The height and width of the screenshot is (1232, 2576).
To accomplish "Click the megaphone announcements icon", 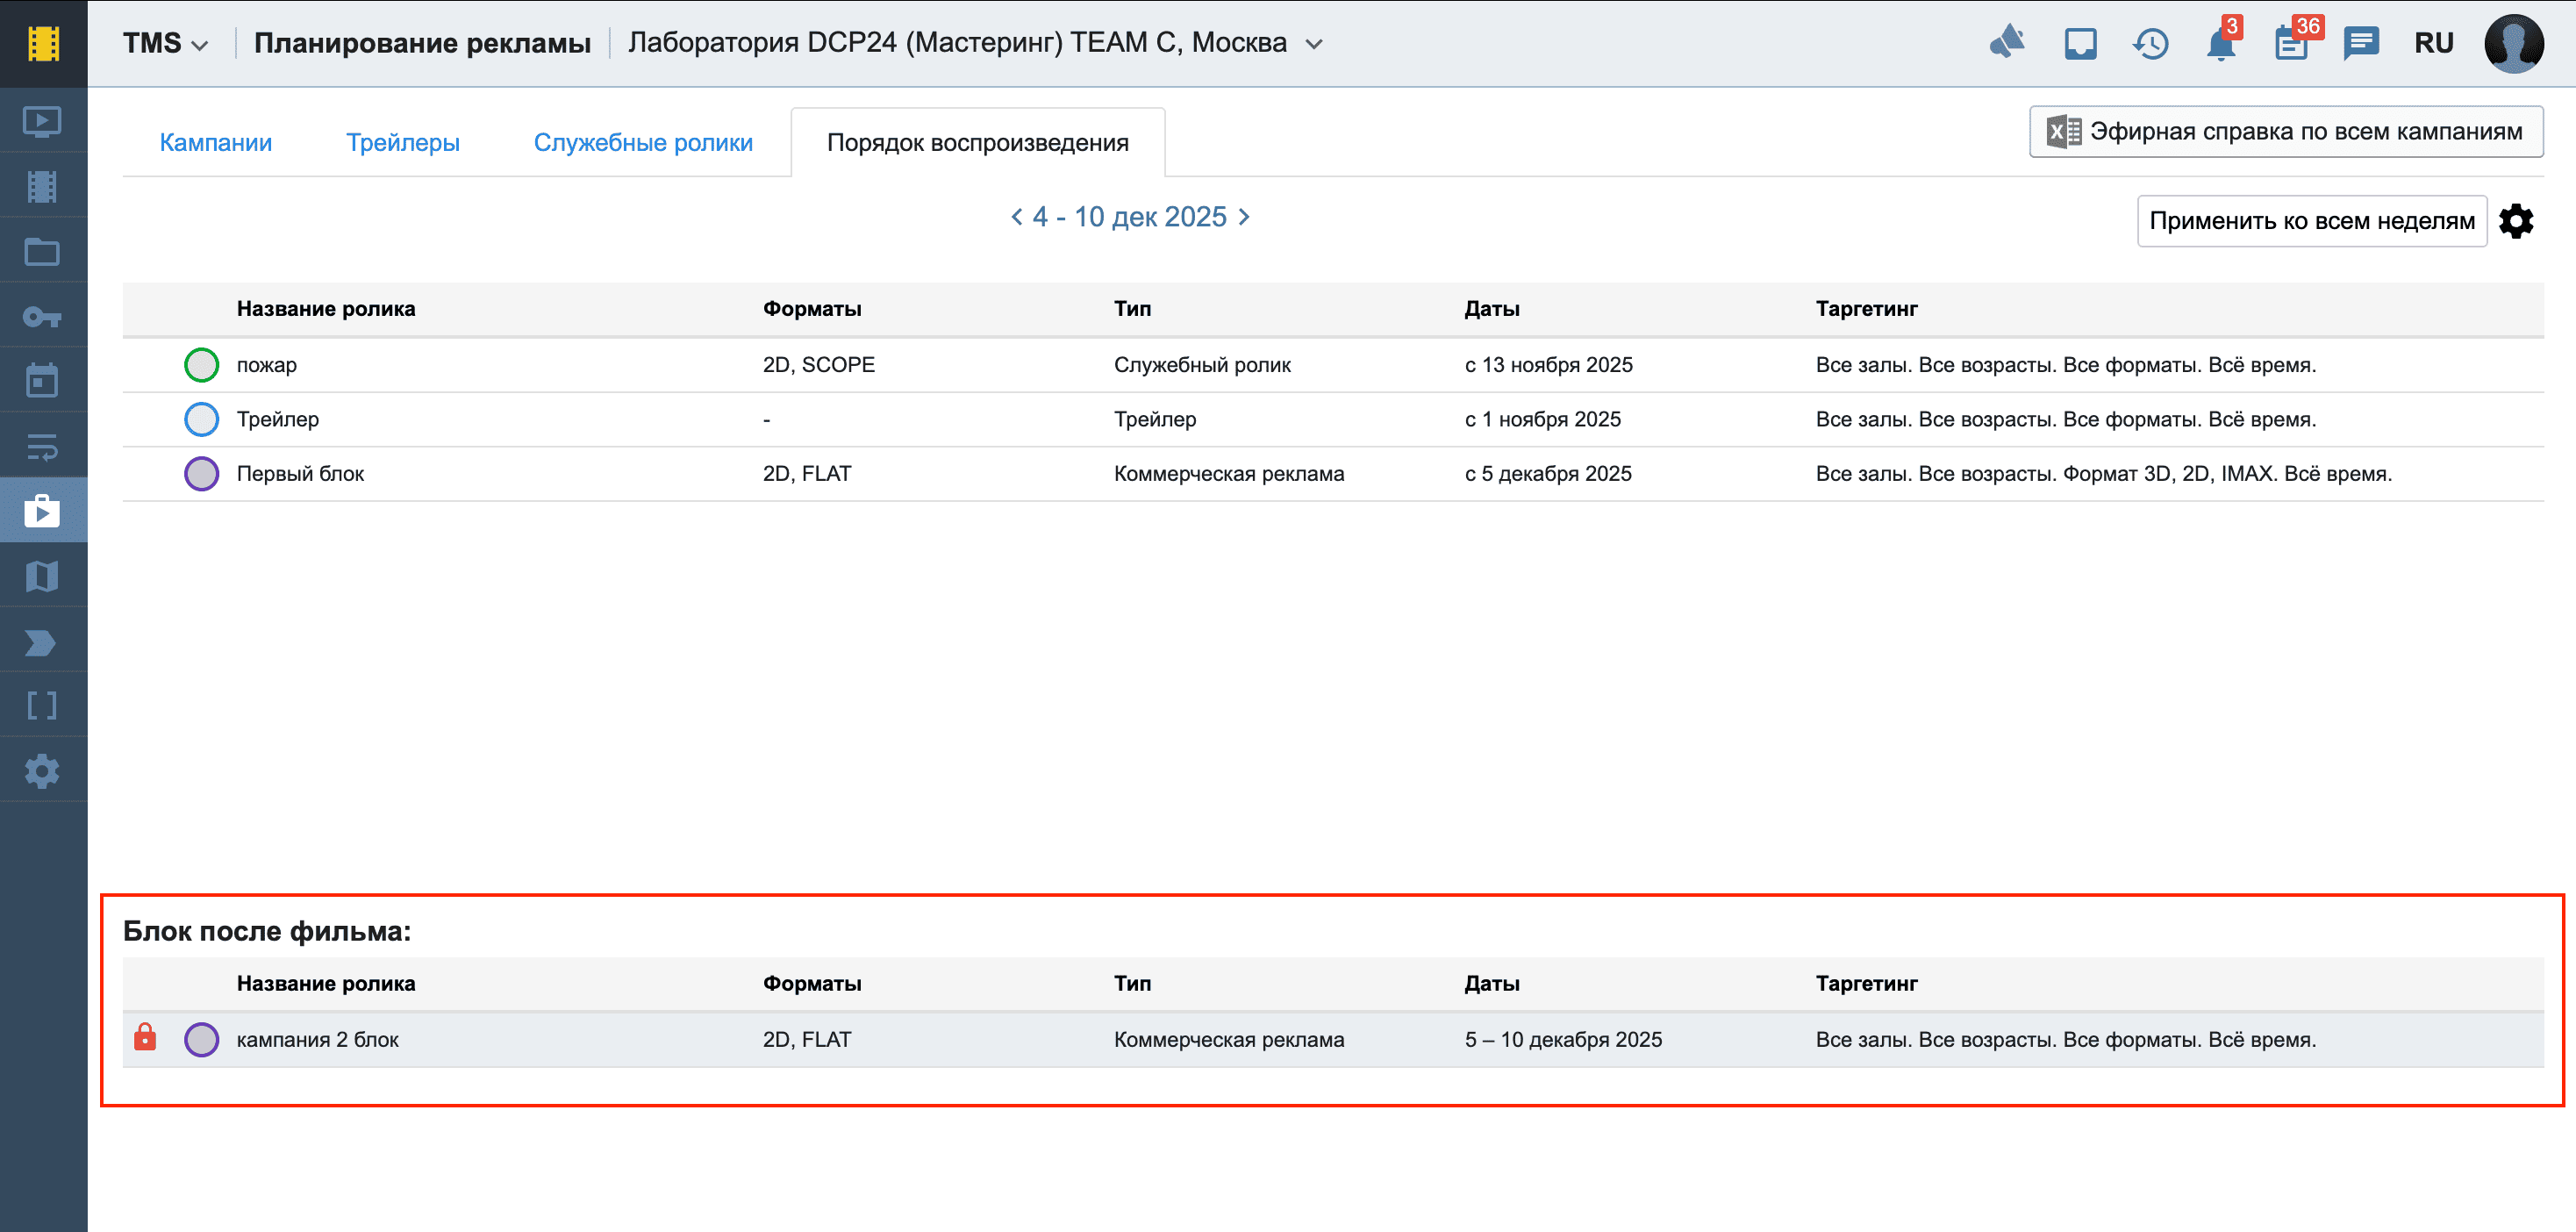I will 2007,42.
